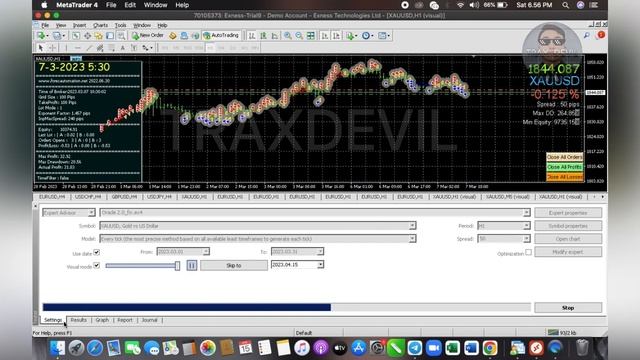Click Close All Losses on chart

point(564,177)
